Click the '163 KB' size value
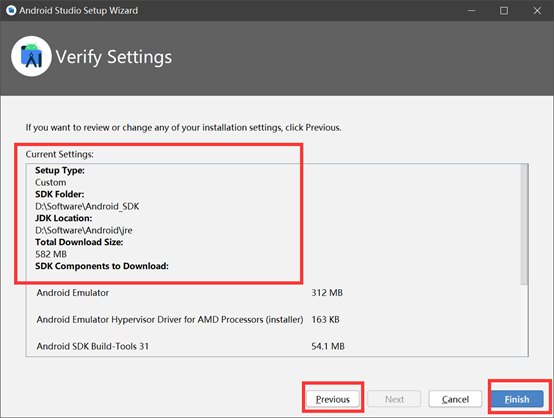554x418 pixels. click(325, 319)
